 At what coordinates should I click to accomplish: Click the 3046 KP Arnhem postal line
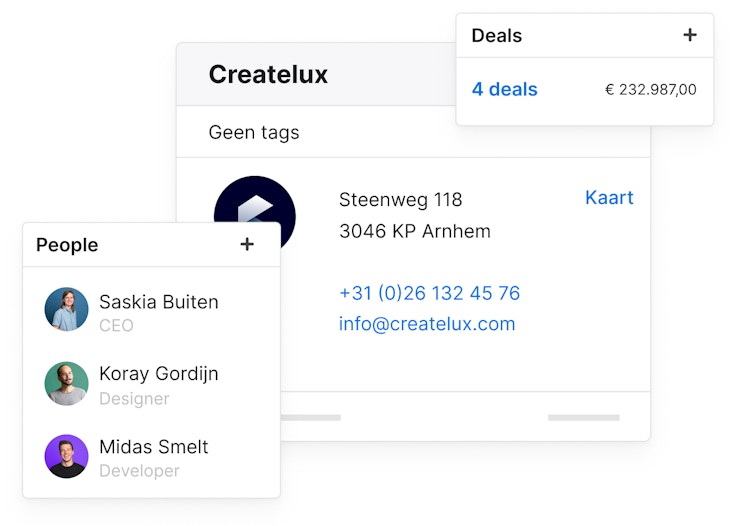point(414,231)
